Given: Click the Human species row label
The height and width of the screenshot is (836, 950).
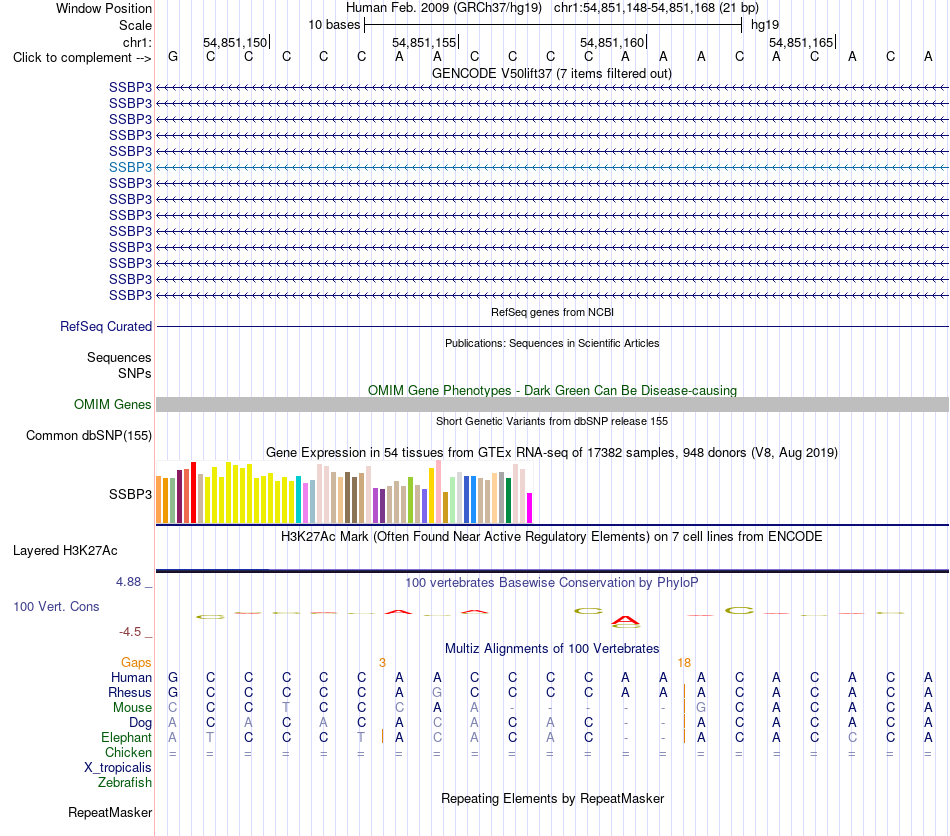Looking at the screenshot, I should click(x=131, y=677).
